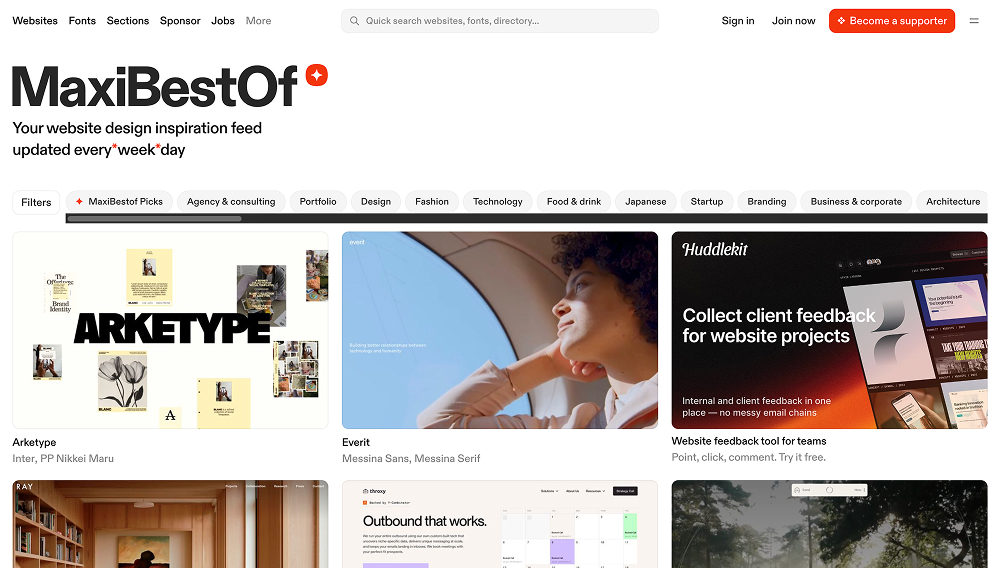Click Sign in
This screenshot has width=1000, height=568.
point(738,20)
